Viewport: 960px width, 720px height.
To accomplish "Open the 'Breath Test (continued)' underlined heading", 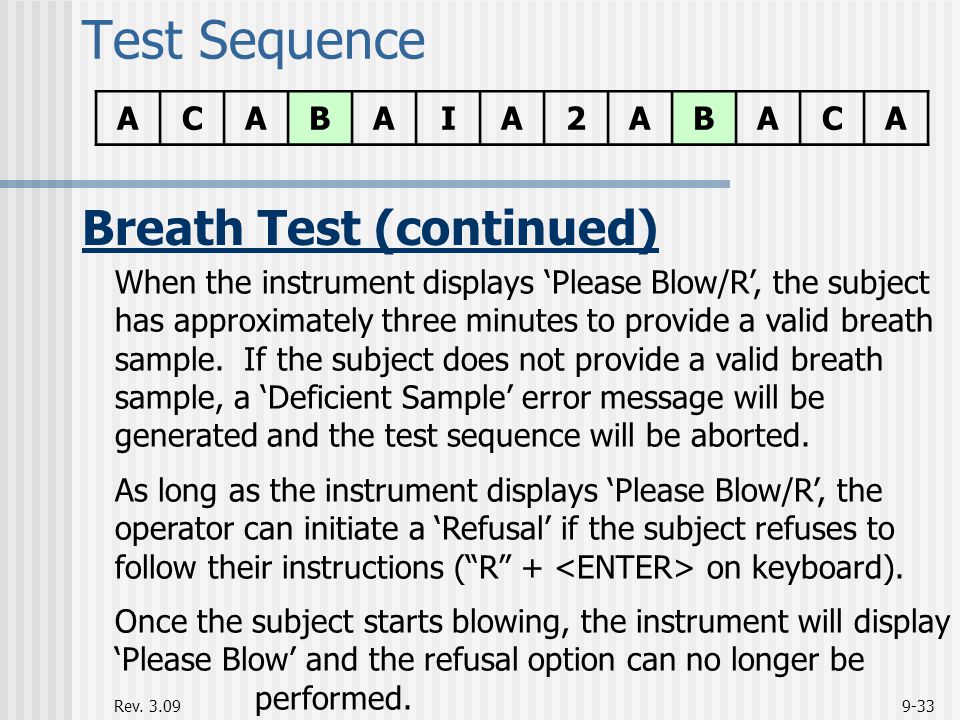I will click(x=370, y=228).
